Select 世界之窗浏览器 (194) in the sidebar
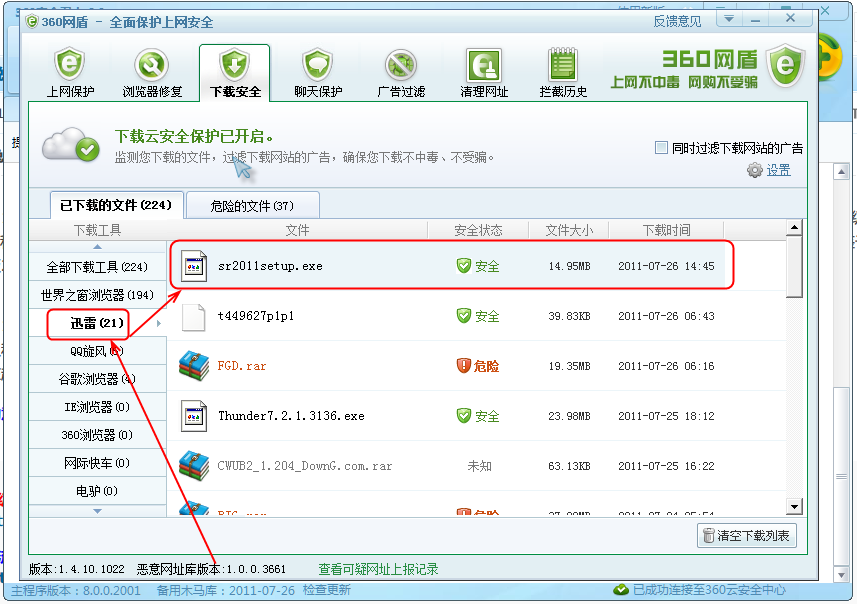 [x=97, y=295]
